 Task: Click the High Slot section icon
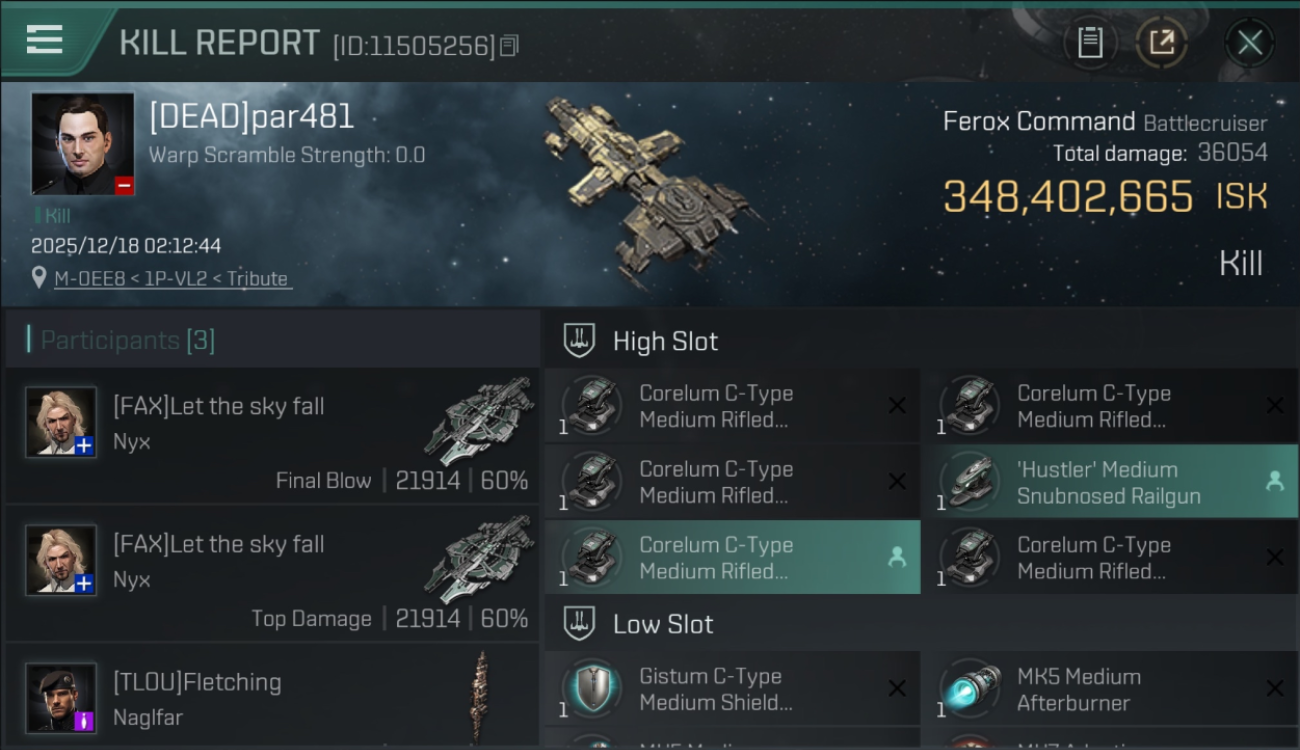pyautogui.click(x=580, y=341)
